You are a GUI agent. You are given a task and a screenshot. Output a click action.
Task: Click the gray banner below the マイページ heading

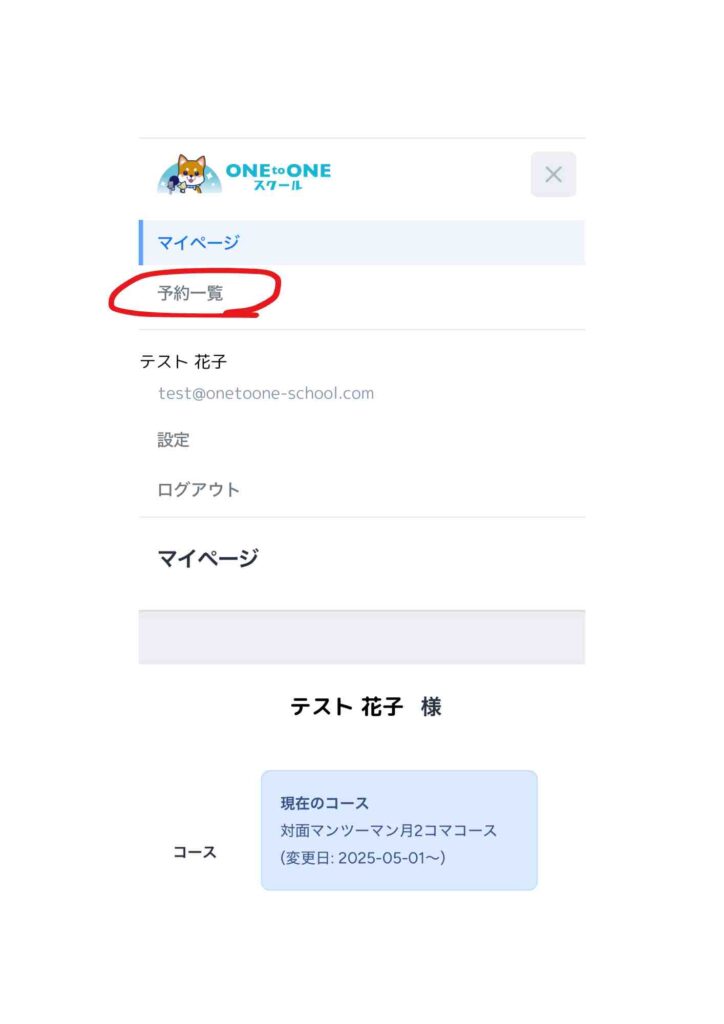pos(362,637)
